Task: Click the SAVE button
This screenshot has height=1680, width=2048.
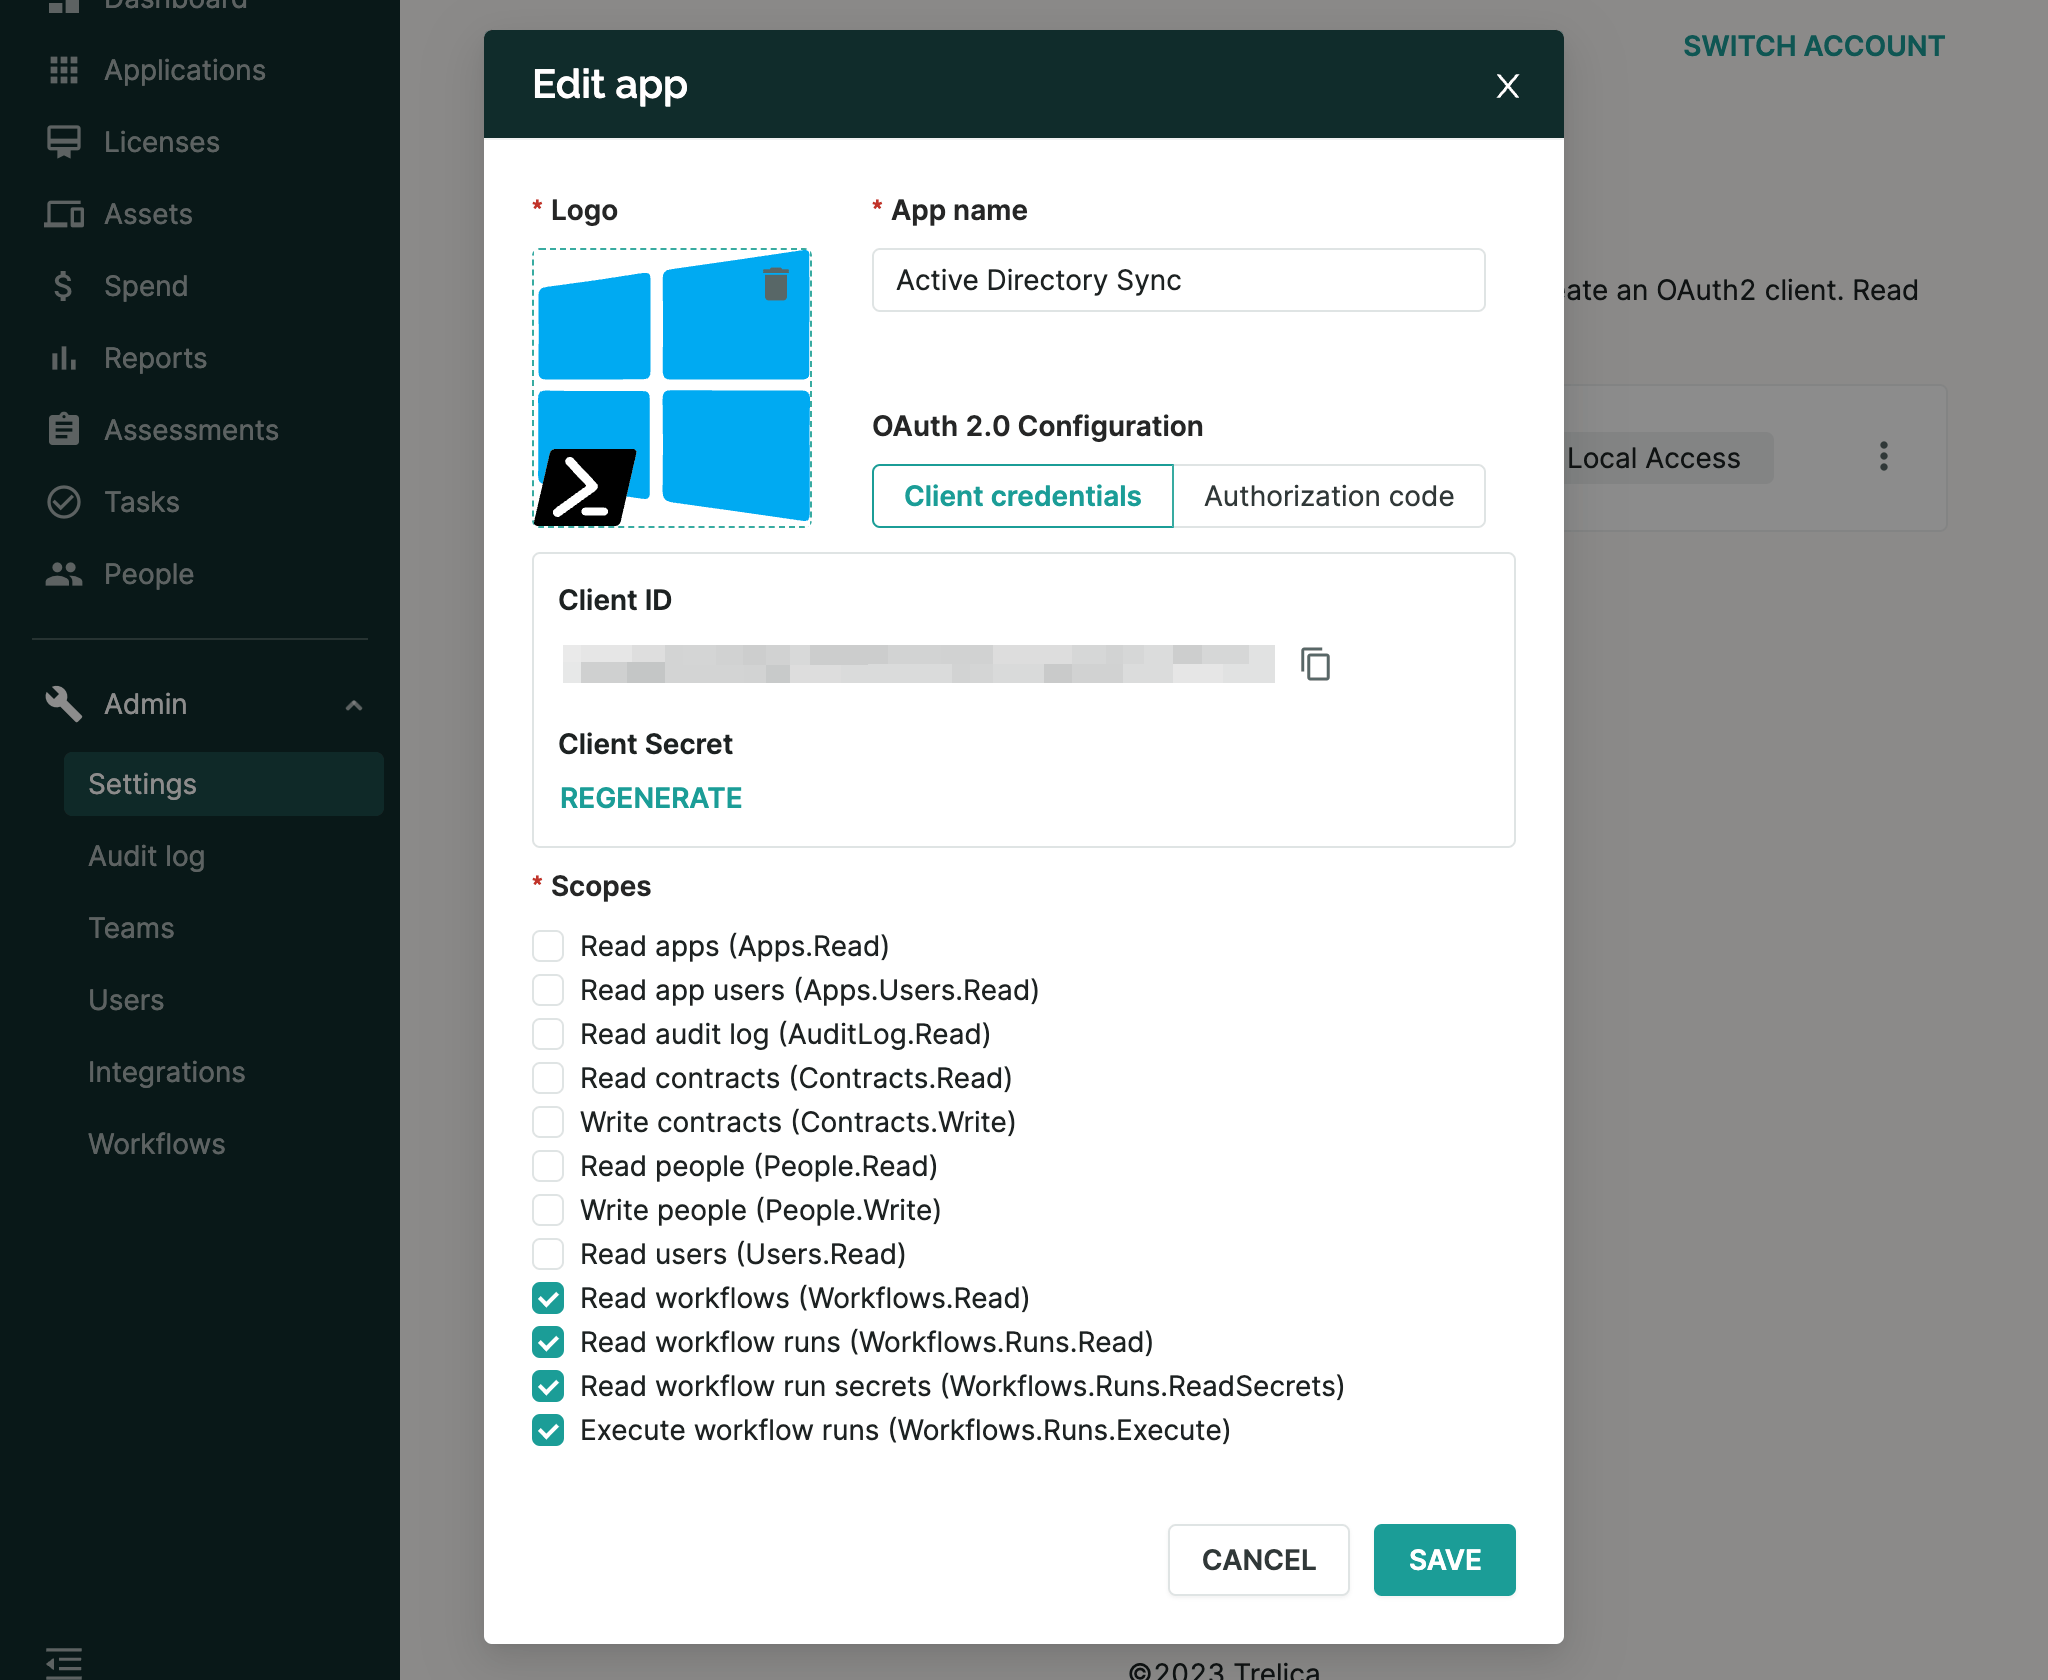Action: tap(1445, 1560)
